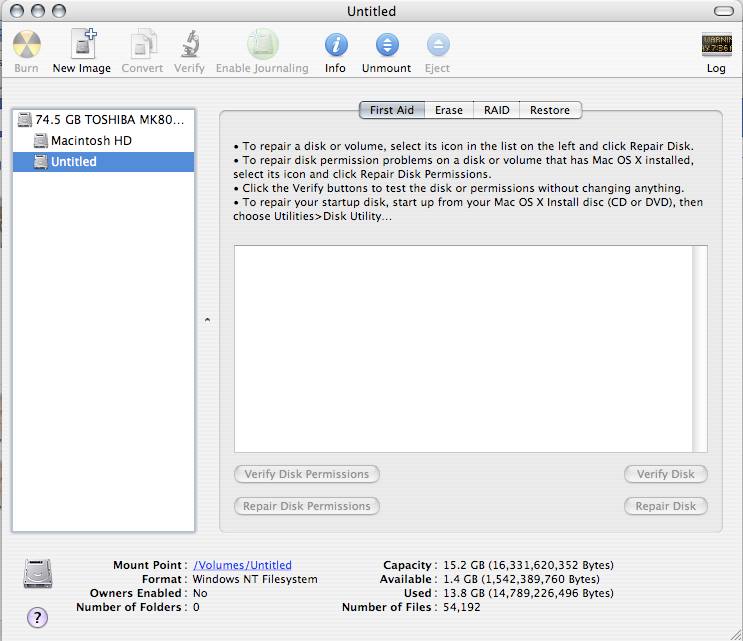
Task: Select the 74.5 GB TOSHIBA disk
Action: 103,119
